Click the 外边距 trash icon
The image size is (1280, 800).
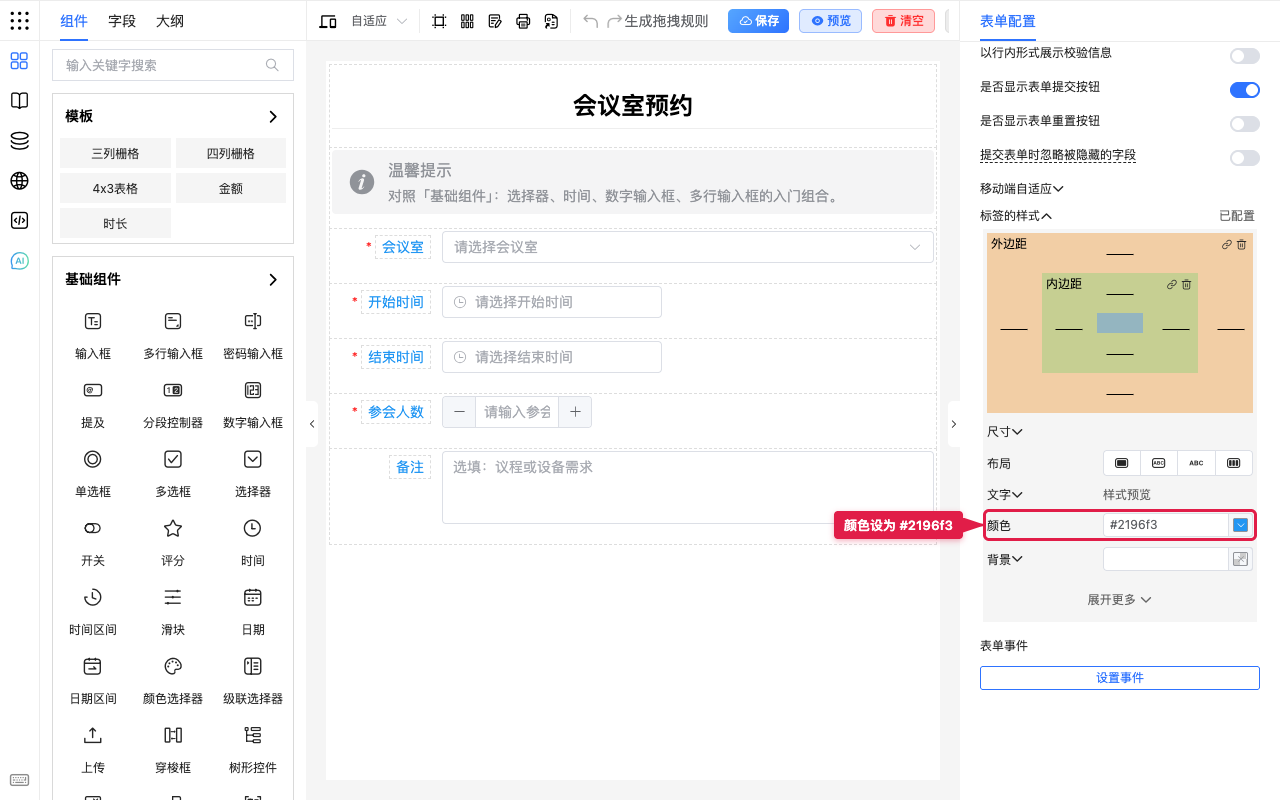[x=1241, y=244]
